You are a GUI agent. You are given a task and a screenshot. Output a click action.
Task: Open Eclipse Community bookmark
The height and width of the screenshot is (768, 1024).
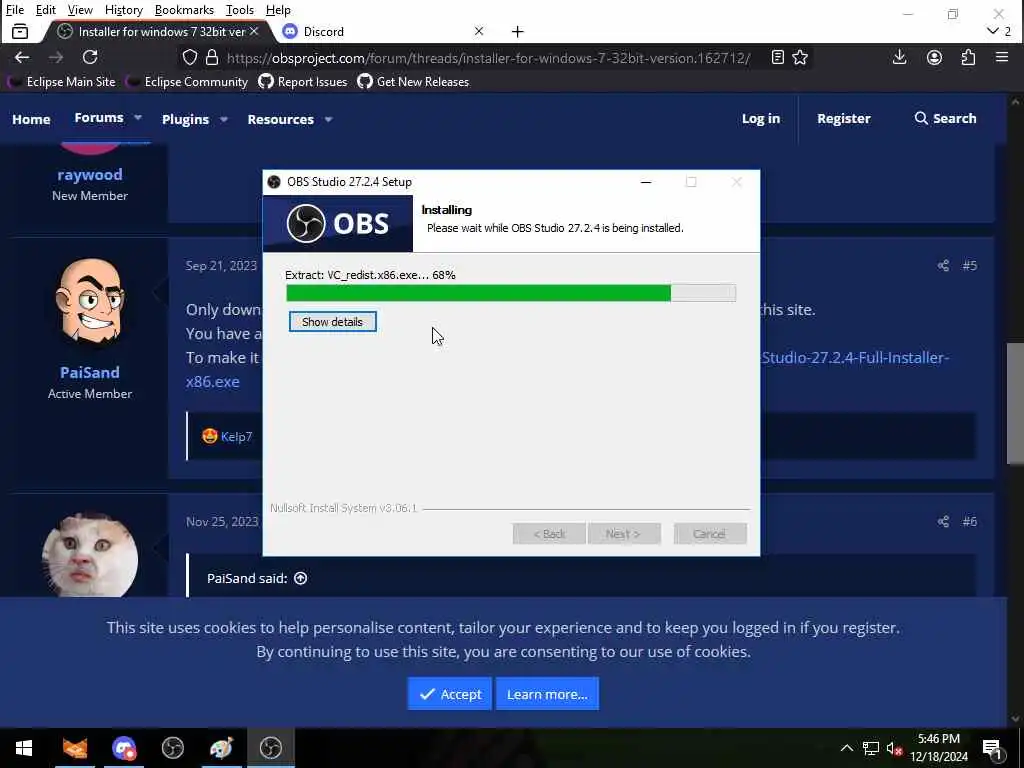click(187, 82)
